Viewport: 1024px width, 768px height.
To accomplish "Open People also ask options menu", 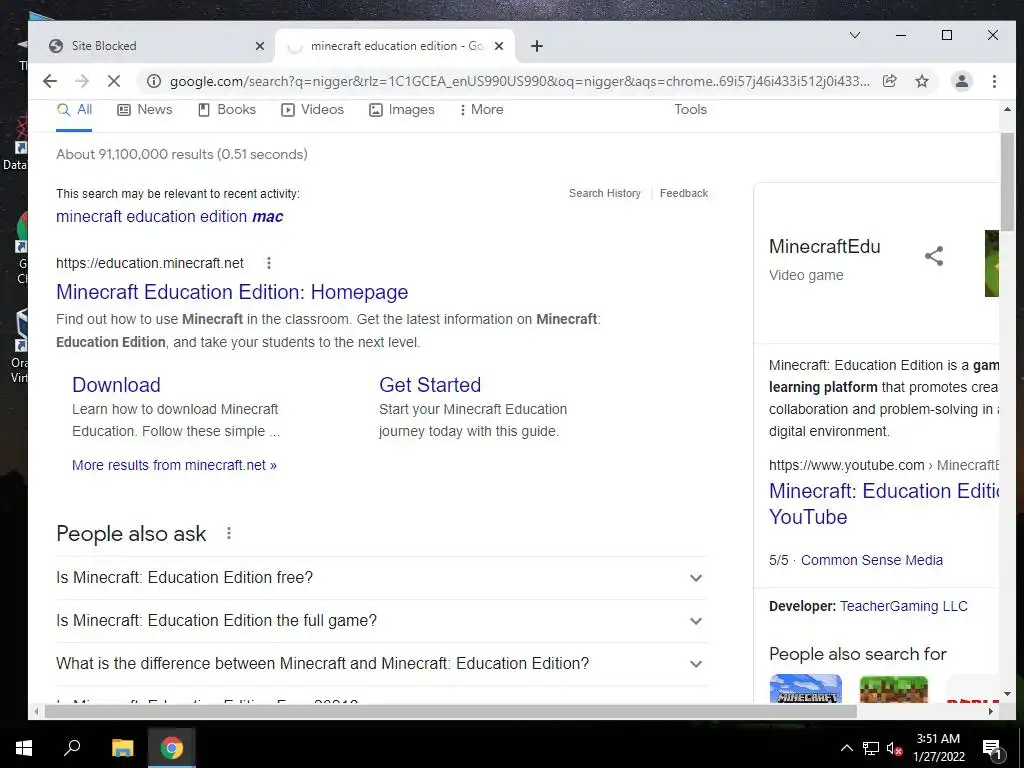I will pos(229,534).
